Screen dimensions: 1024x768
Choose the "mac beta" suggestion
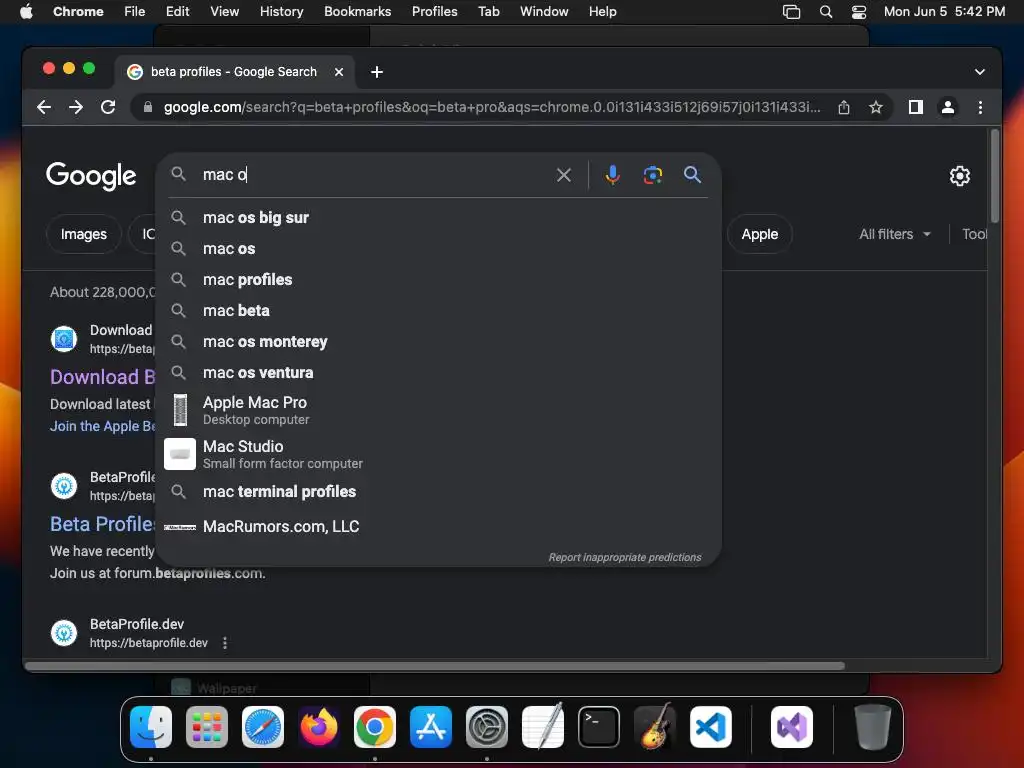(438, 311)
